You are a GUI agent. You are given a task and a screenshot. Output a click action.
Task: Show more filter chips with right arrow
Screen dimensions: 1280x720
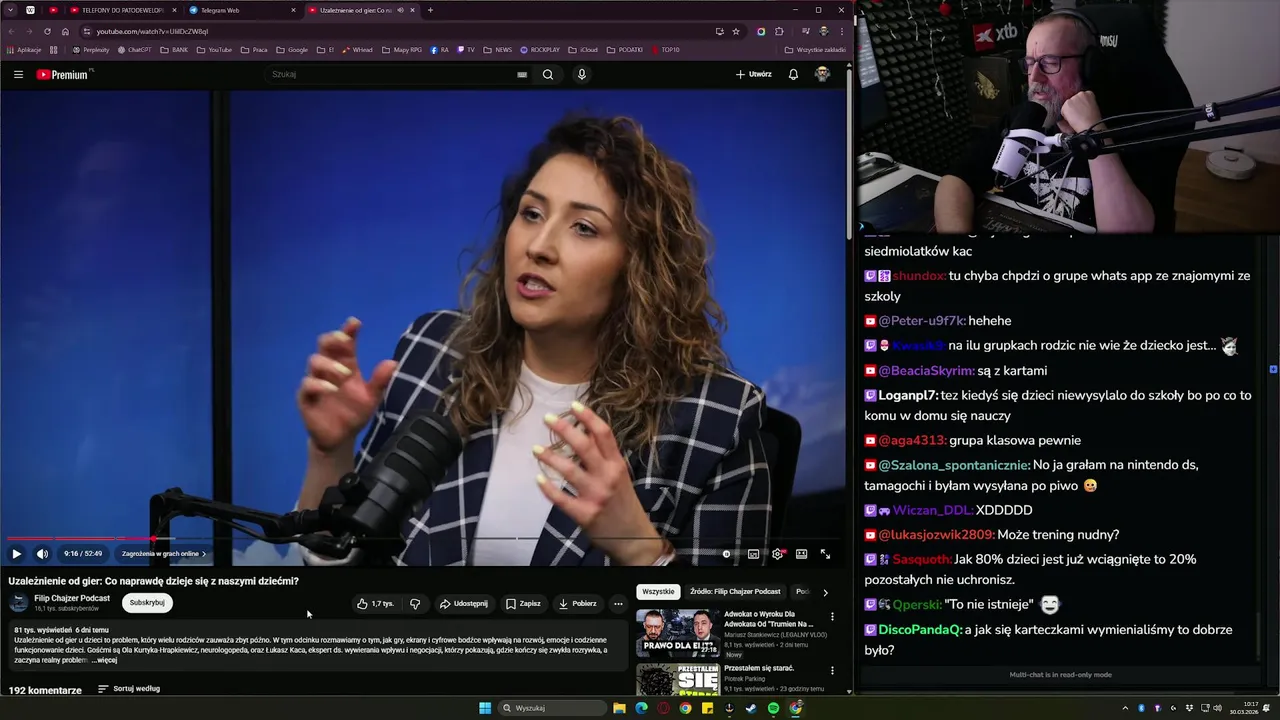[x=825, y=592]
